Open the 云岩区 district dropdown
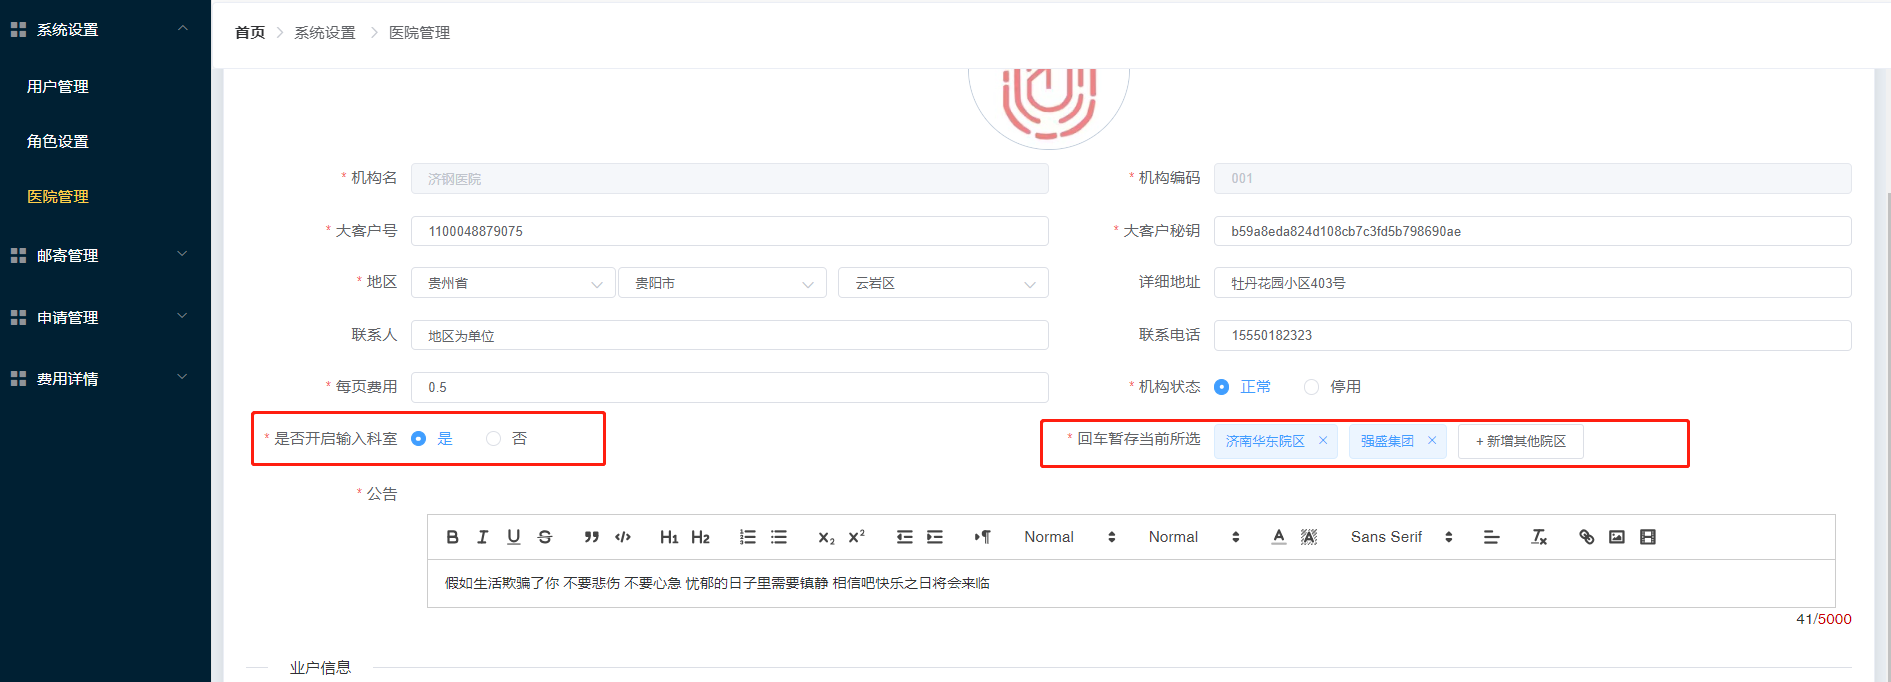Viewport: 1891px width, 682px height. pyautogui.click(x=942, y=283)
